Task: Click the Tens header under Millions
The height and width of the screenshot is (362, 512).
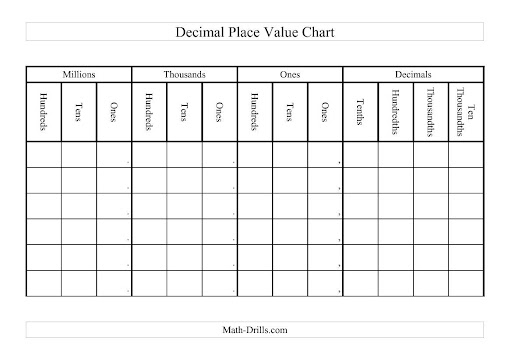Action: [x=79, y=112]
